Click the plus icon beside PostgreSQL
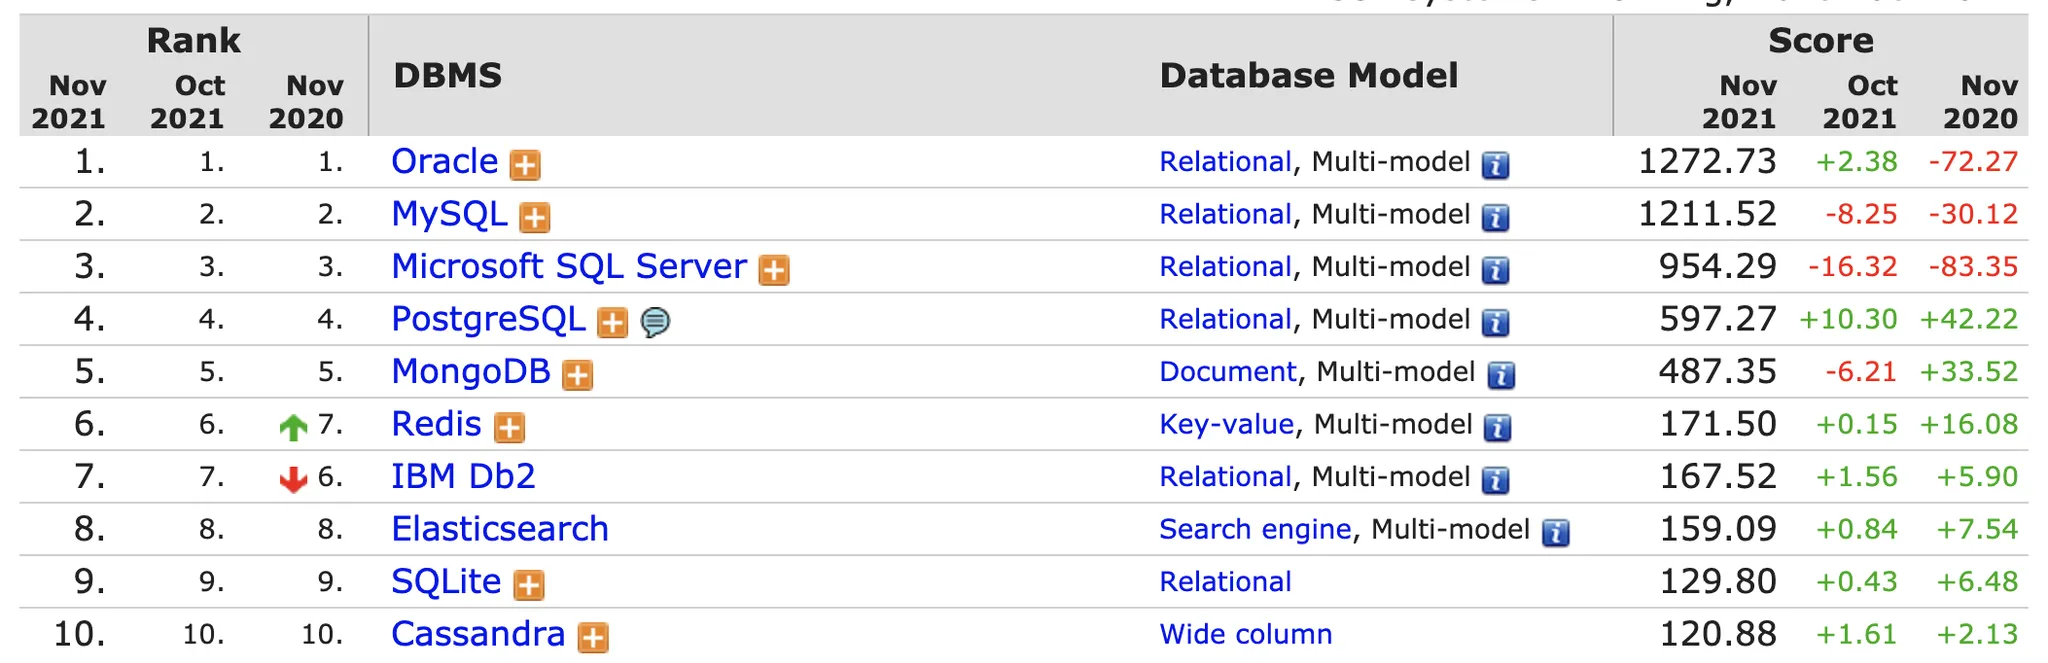The image size is (2048, 663). (612, 322)
